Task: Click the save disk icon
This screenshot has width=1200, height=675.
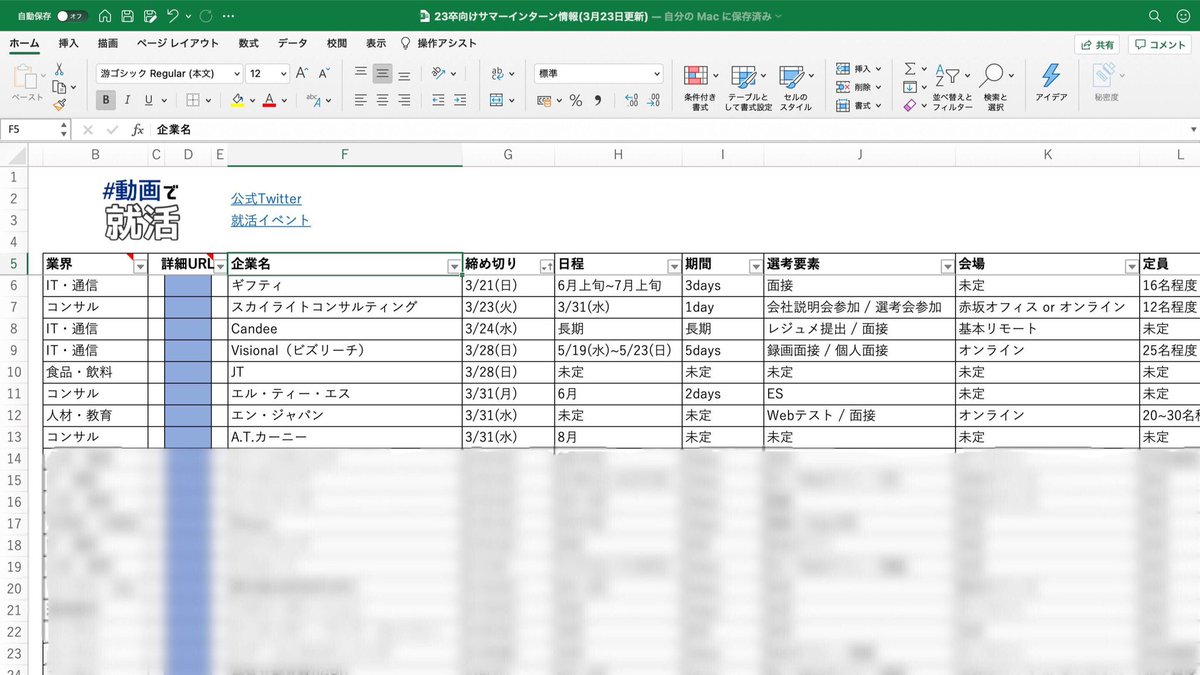Action: (127, 16)
